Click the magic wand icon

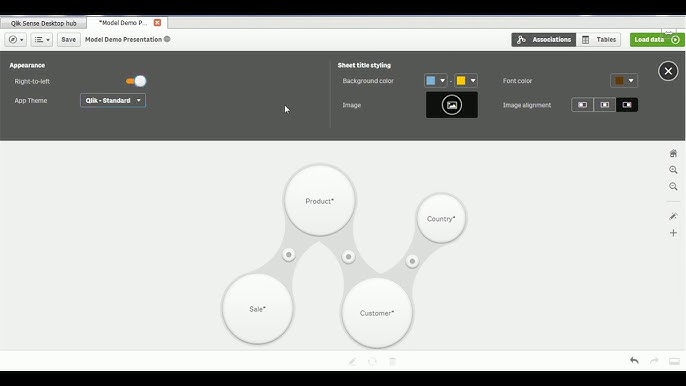click(x=673, y=216)
